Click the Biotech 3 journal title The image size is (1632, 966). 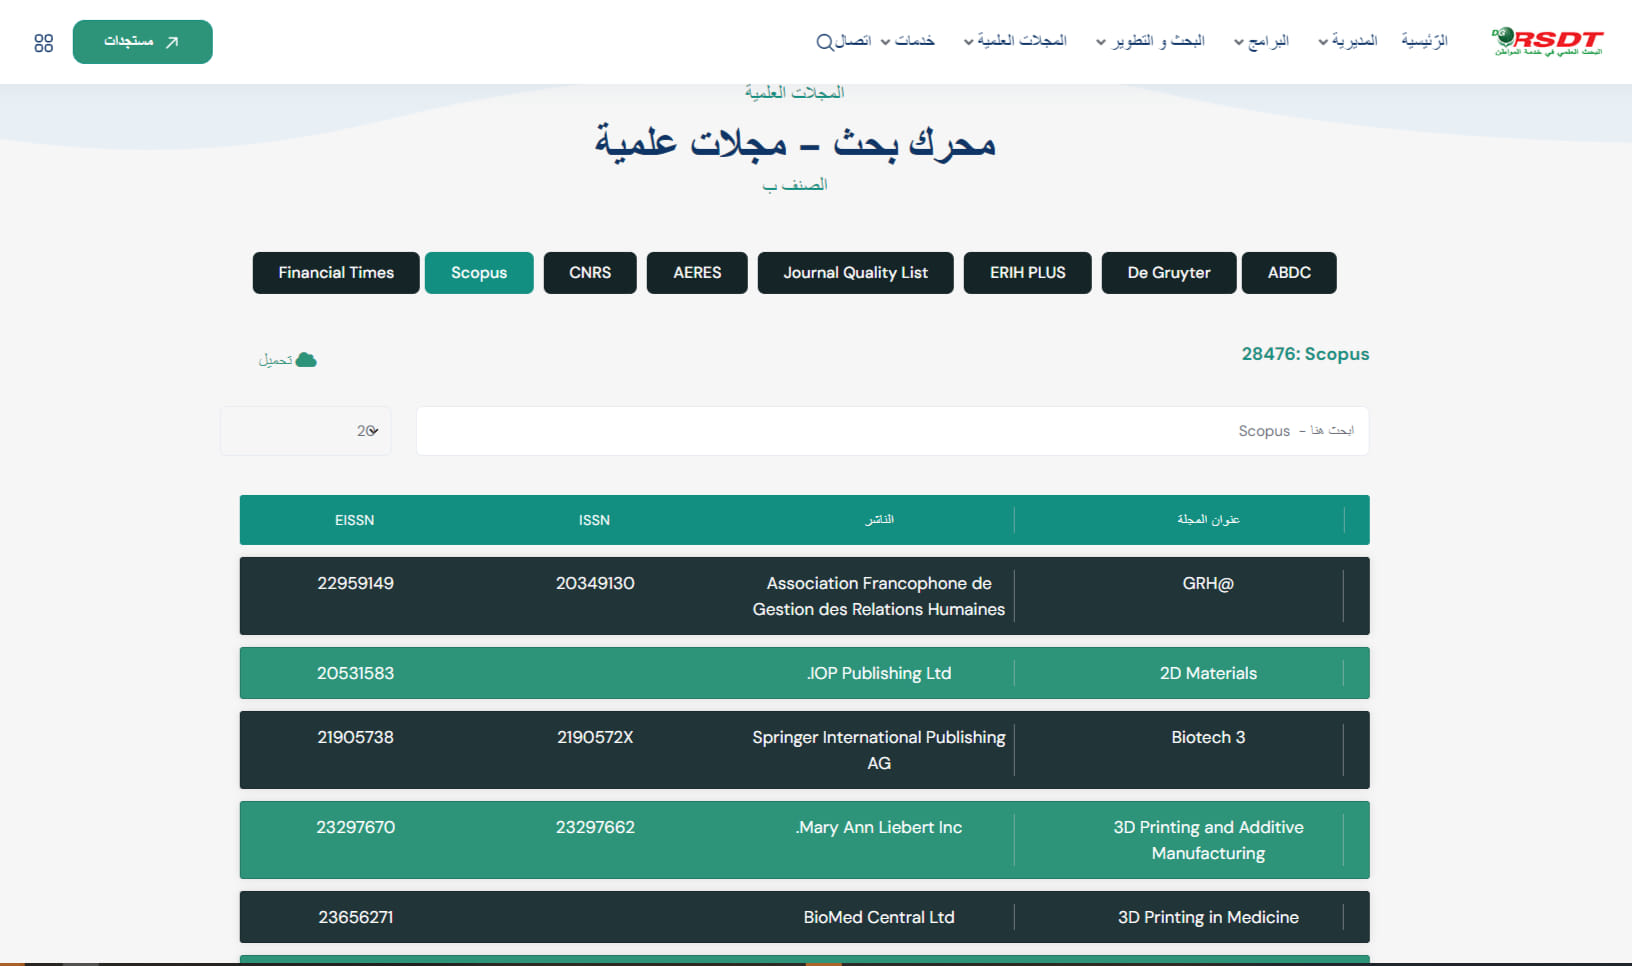coord(1208,737)
